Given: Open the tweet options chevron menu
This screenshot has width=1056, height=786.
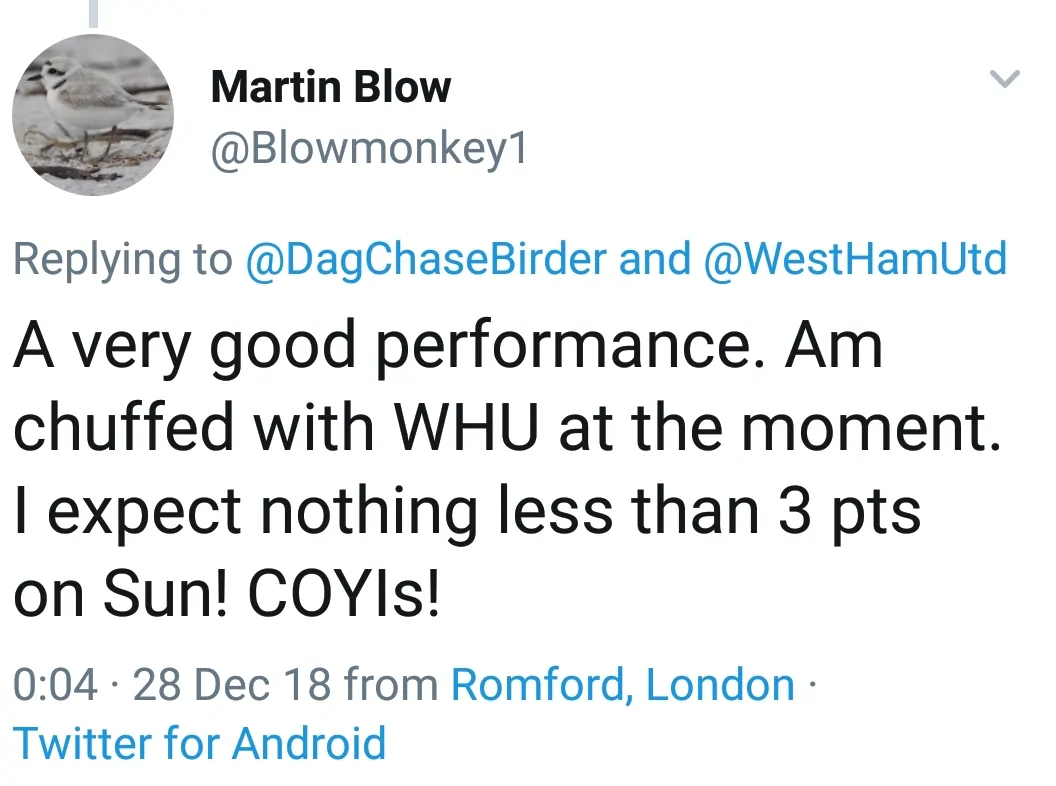Looking at the screenshot, I should 1004,80.
